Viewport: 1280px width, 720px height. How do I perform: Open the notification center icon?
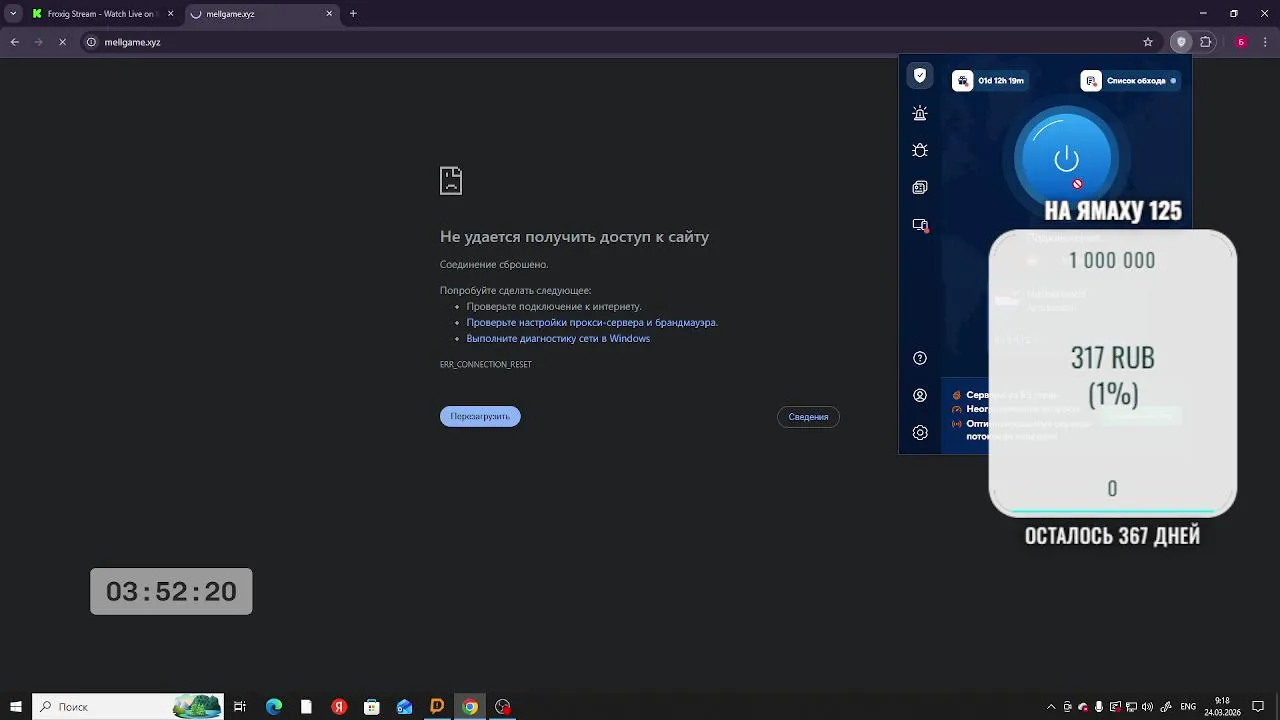pyautogui.click(x=1258, y=707)
